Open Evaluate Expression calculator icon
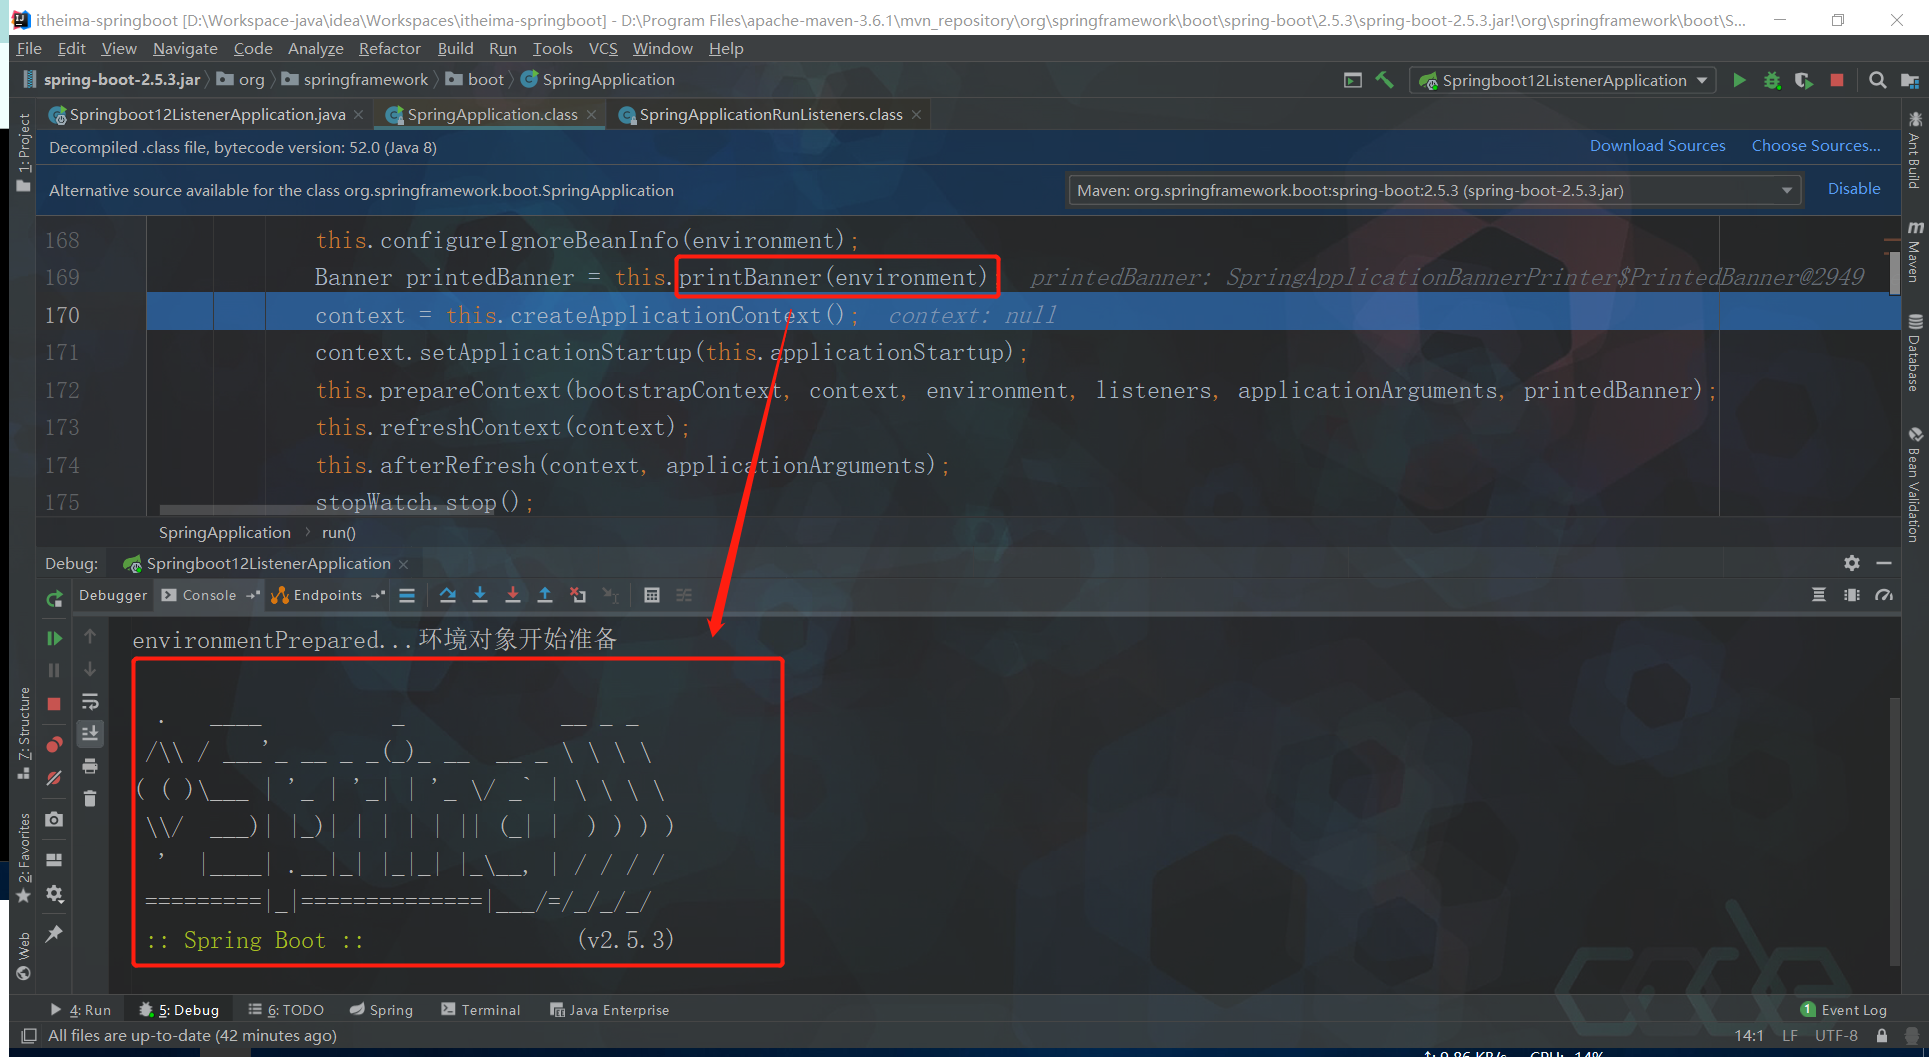This screenshot has width=1929, height=1057. tap(652, 595)
